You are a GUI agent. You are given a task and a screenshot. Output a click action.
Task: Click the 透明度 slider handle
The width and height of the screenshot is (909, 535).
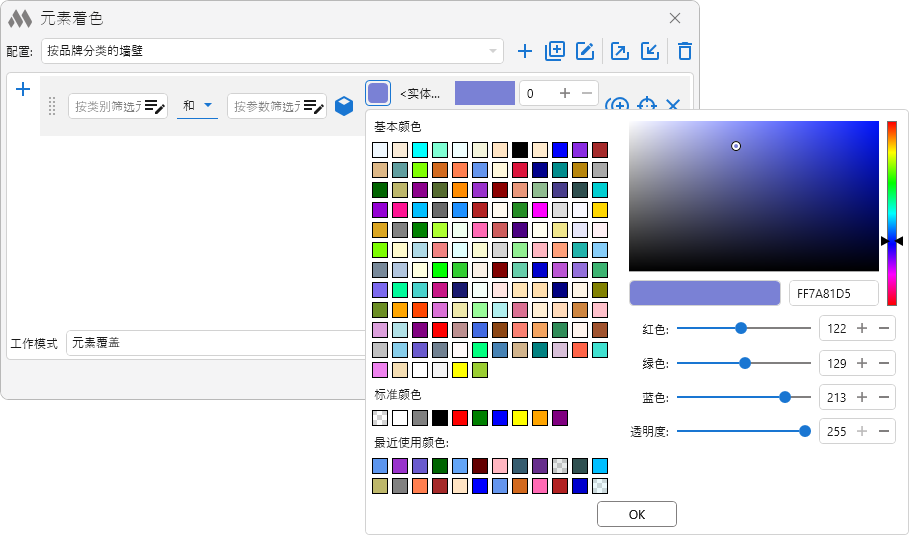pos(804,431)
